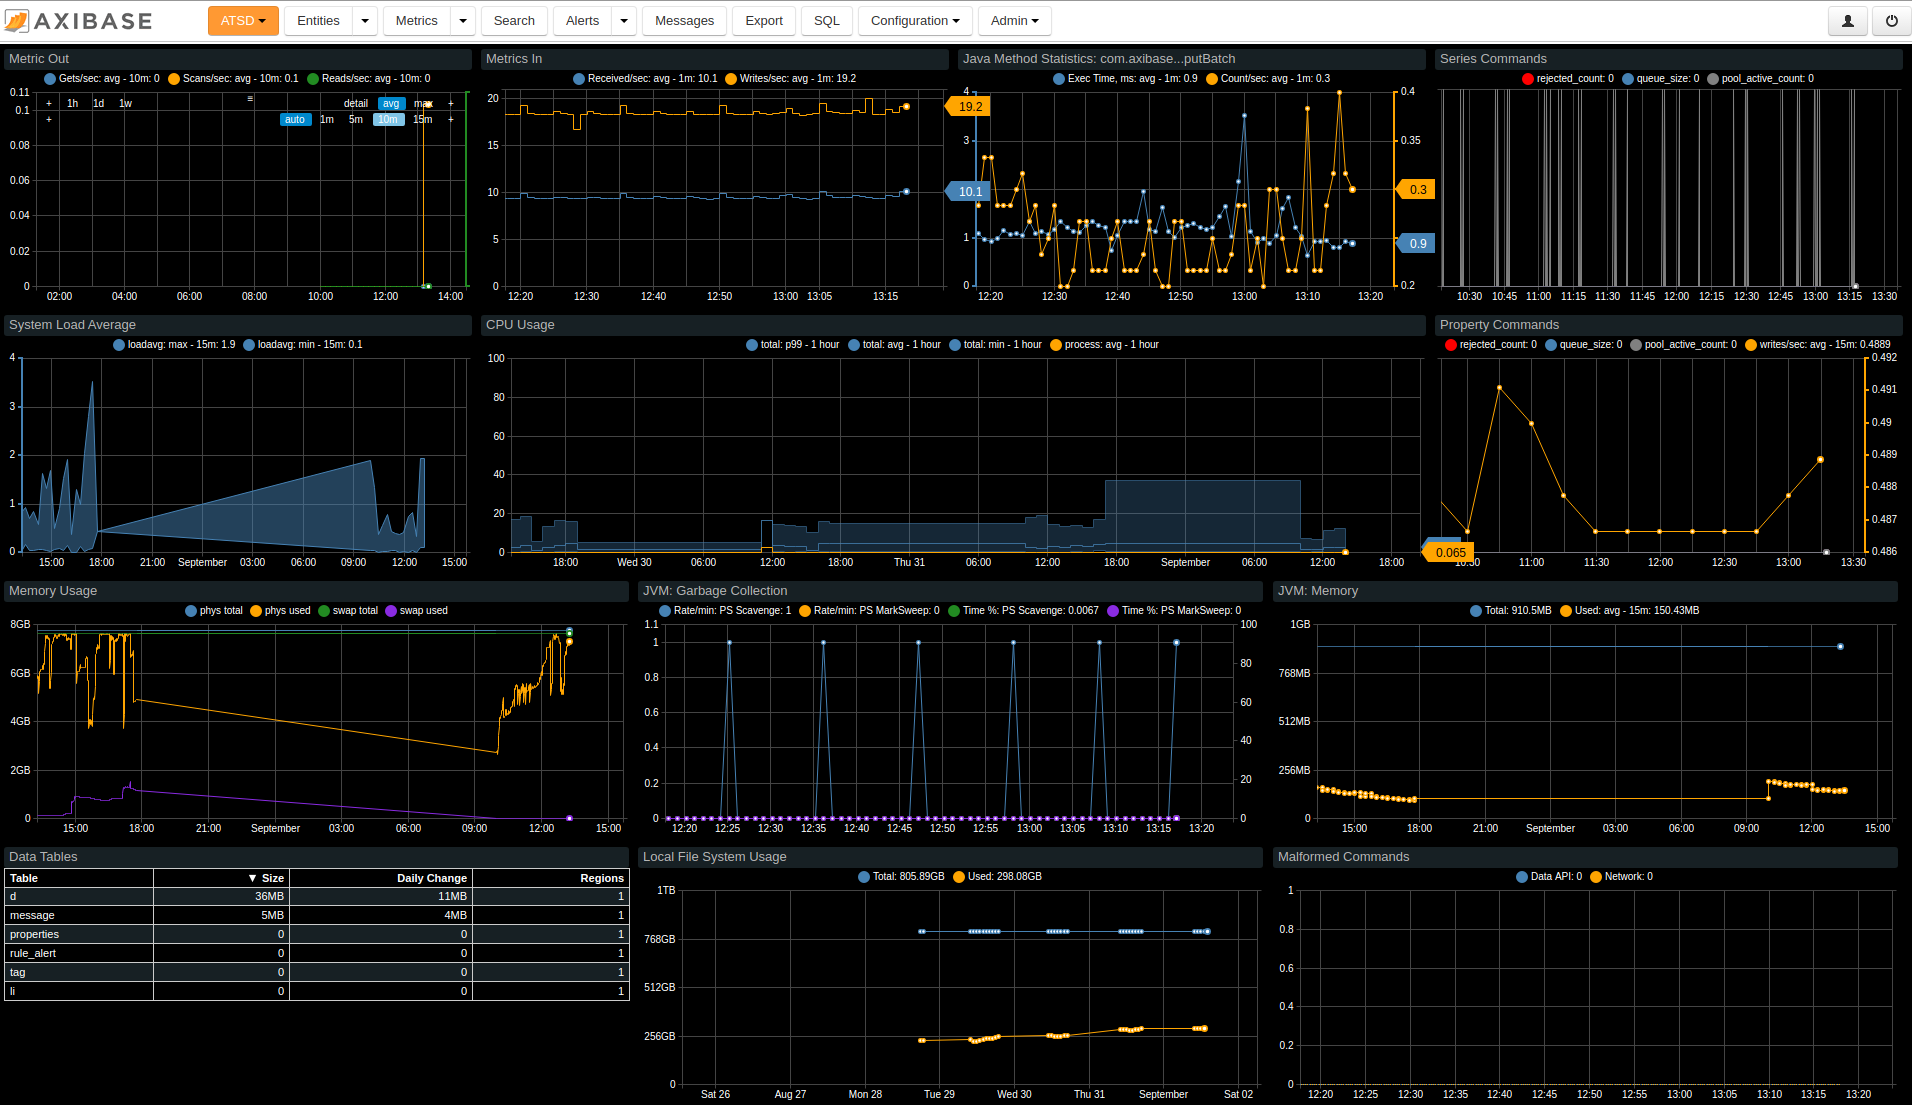Open the ATSD dropdown
Screen dimensions: 1912x1105
pos(243,21)
